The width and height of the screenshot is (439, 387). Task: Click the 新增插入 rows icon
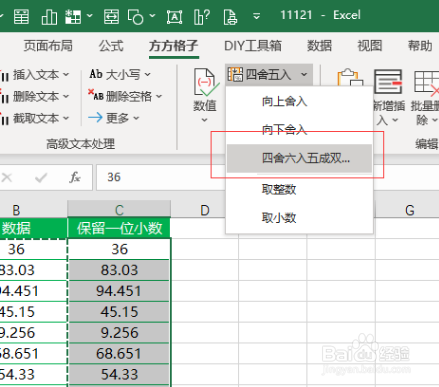tap(388, 81)
